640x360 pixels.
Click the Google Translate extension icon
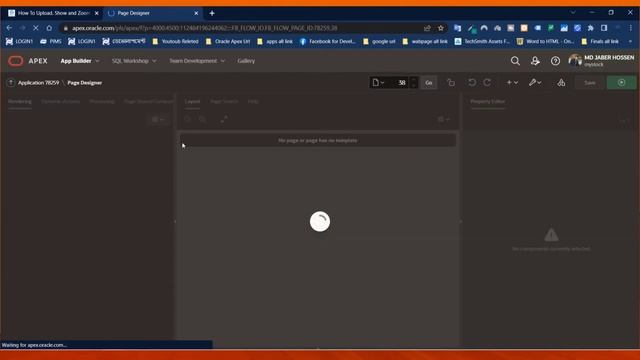pos(457,28)
